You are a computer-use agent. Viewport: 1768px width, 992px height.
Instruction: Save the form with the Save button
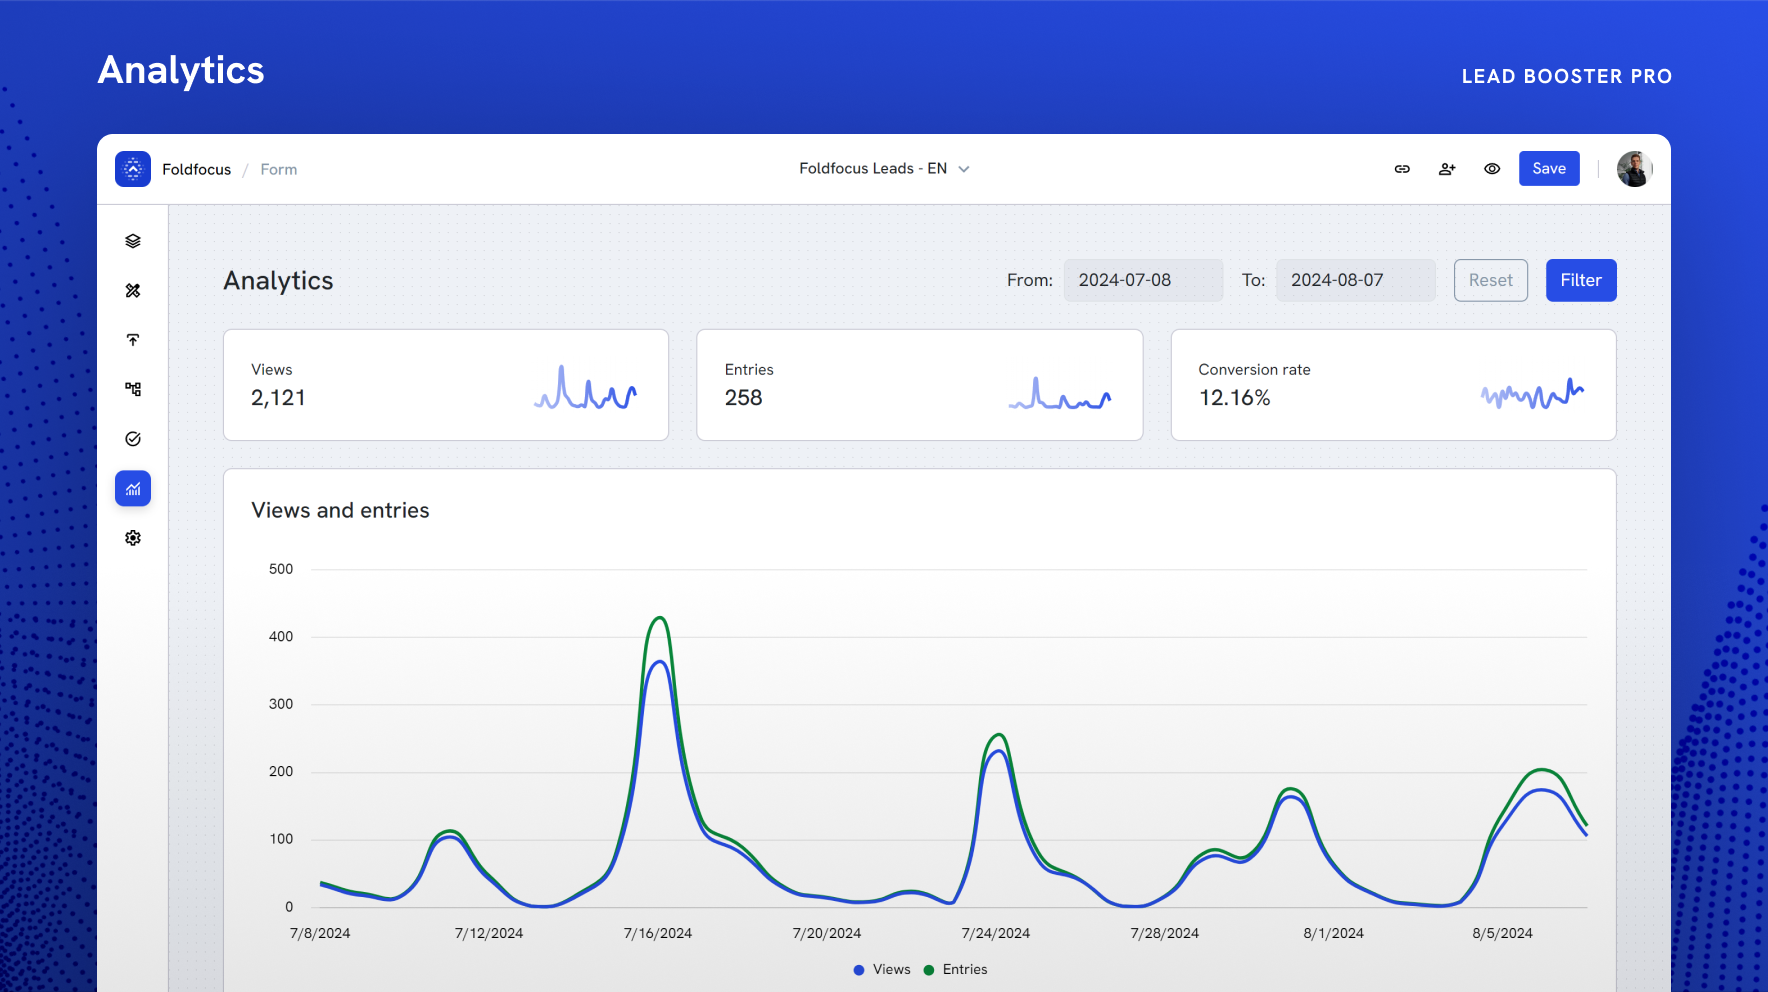(1549, 168)
